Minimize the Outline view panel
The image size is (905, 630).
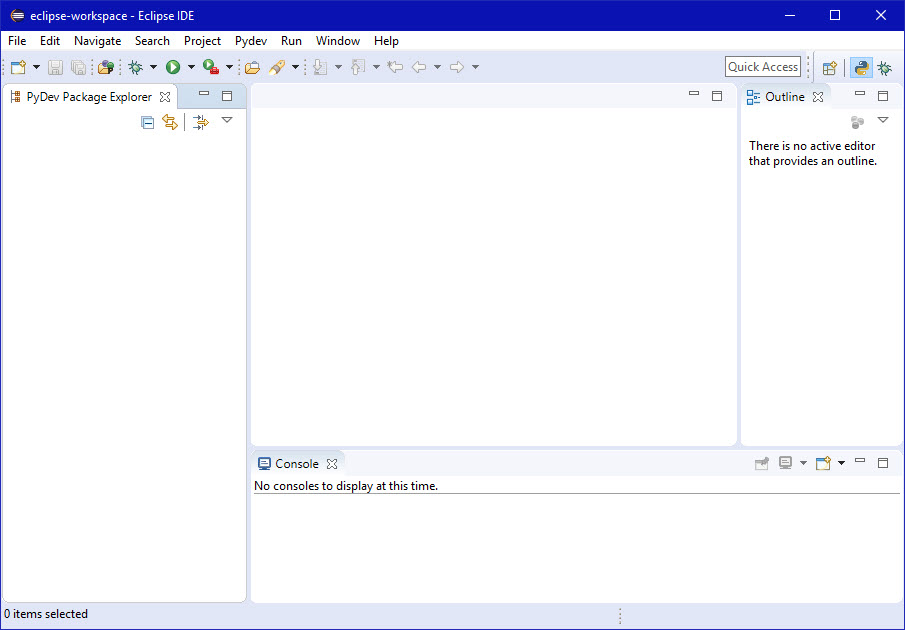(860, 93)
